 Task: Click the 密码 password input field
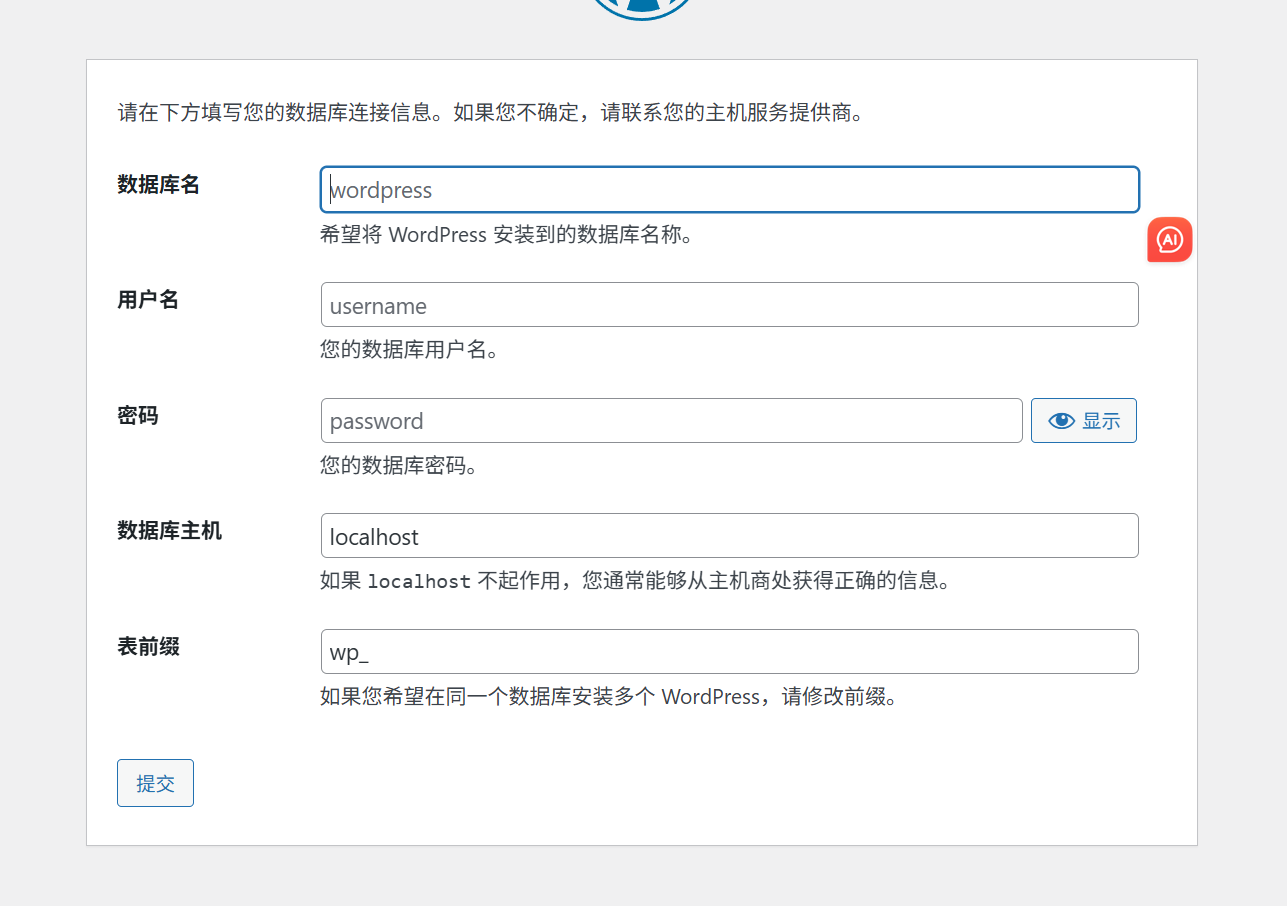[x=671, y=421]
